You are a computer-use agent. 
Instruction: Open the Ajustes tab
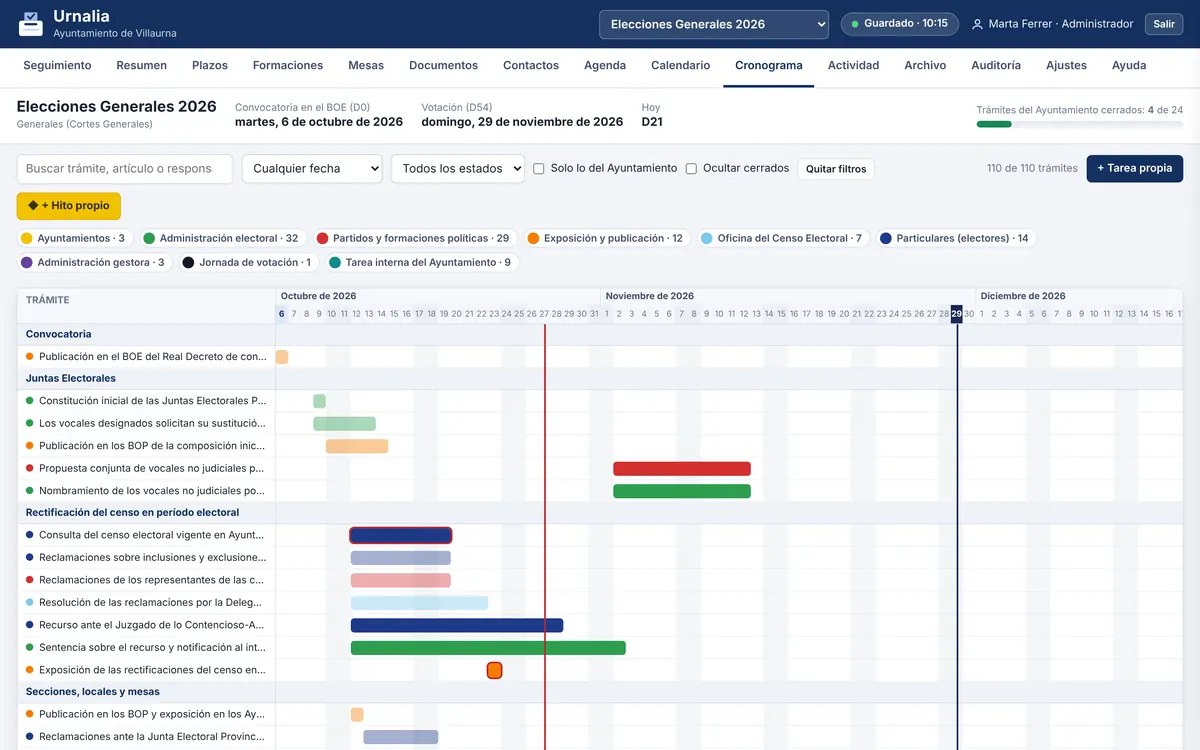[1067, 65]
